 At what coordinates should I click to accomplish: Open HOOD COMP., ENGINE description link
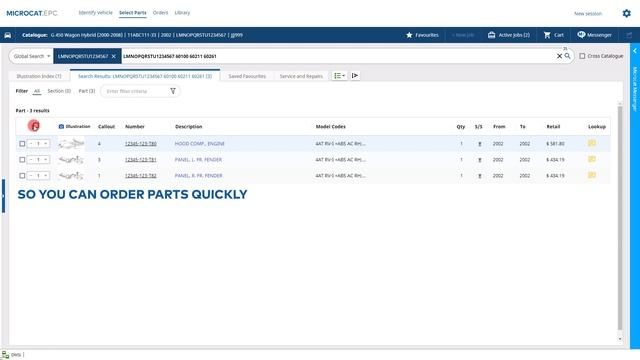tap(200, 144)
